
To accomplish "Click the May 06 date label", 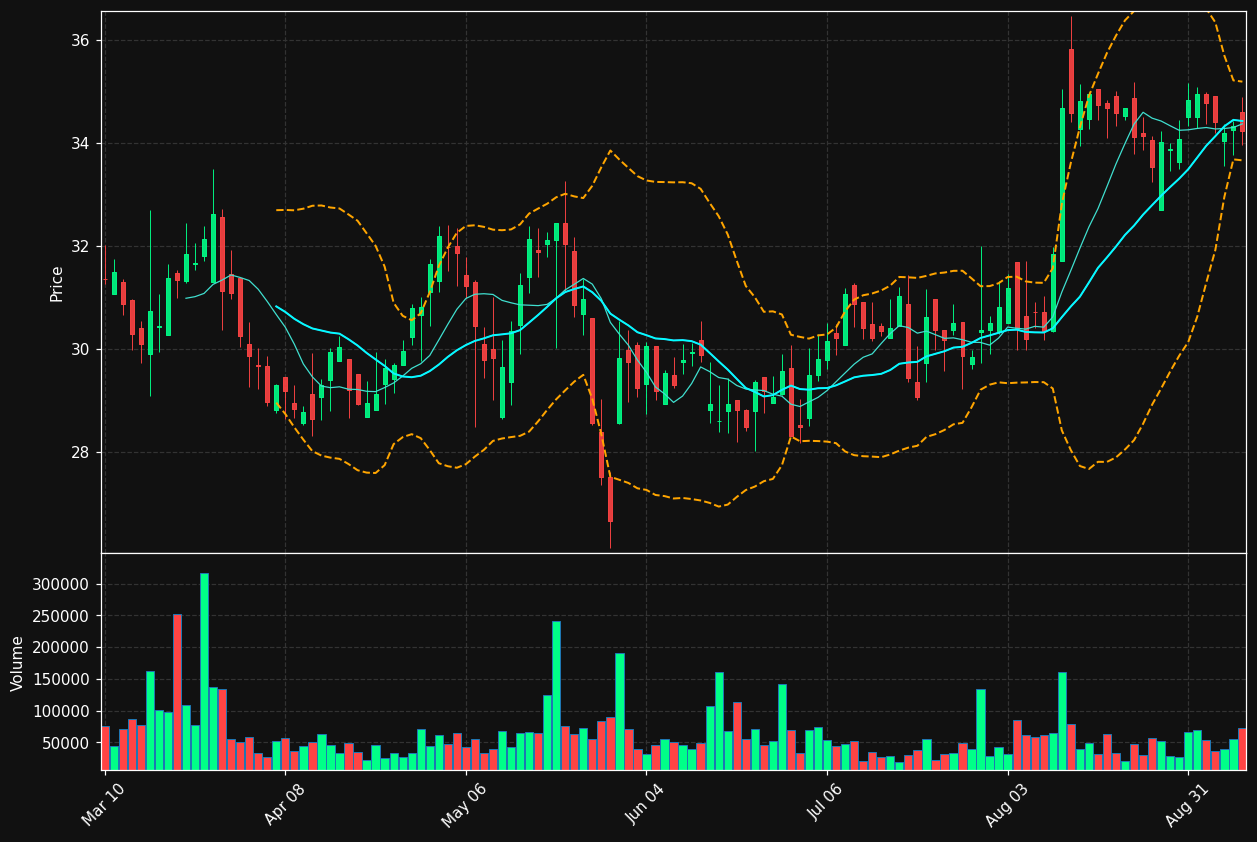I will coord(463,803).
